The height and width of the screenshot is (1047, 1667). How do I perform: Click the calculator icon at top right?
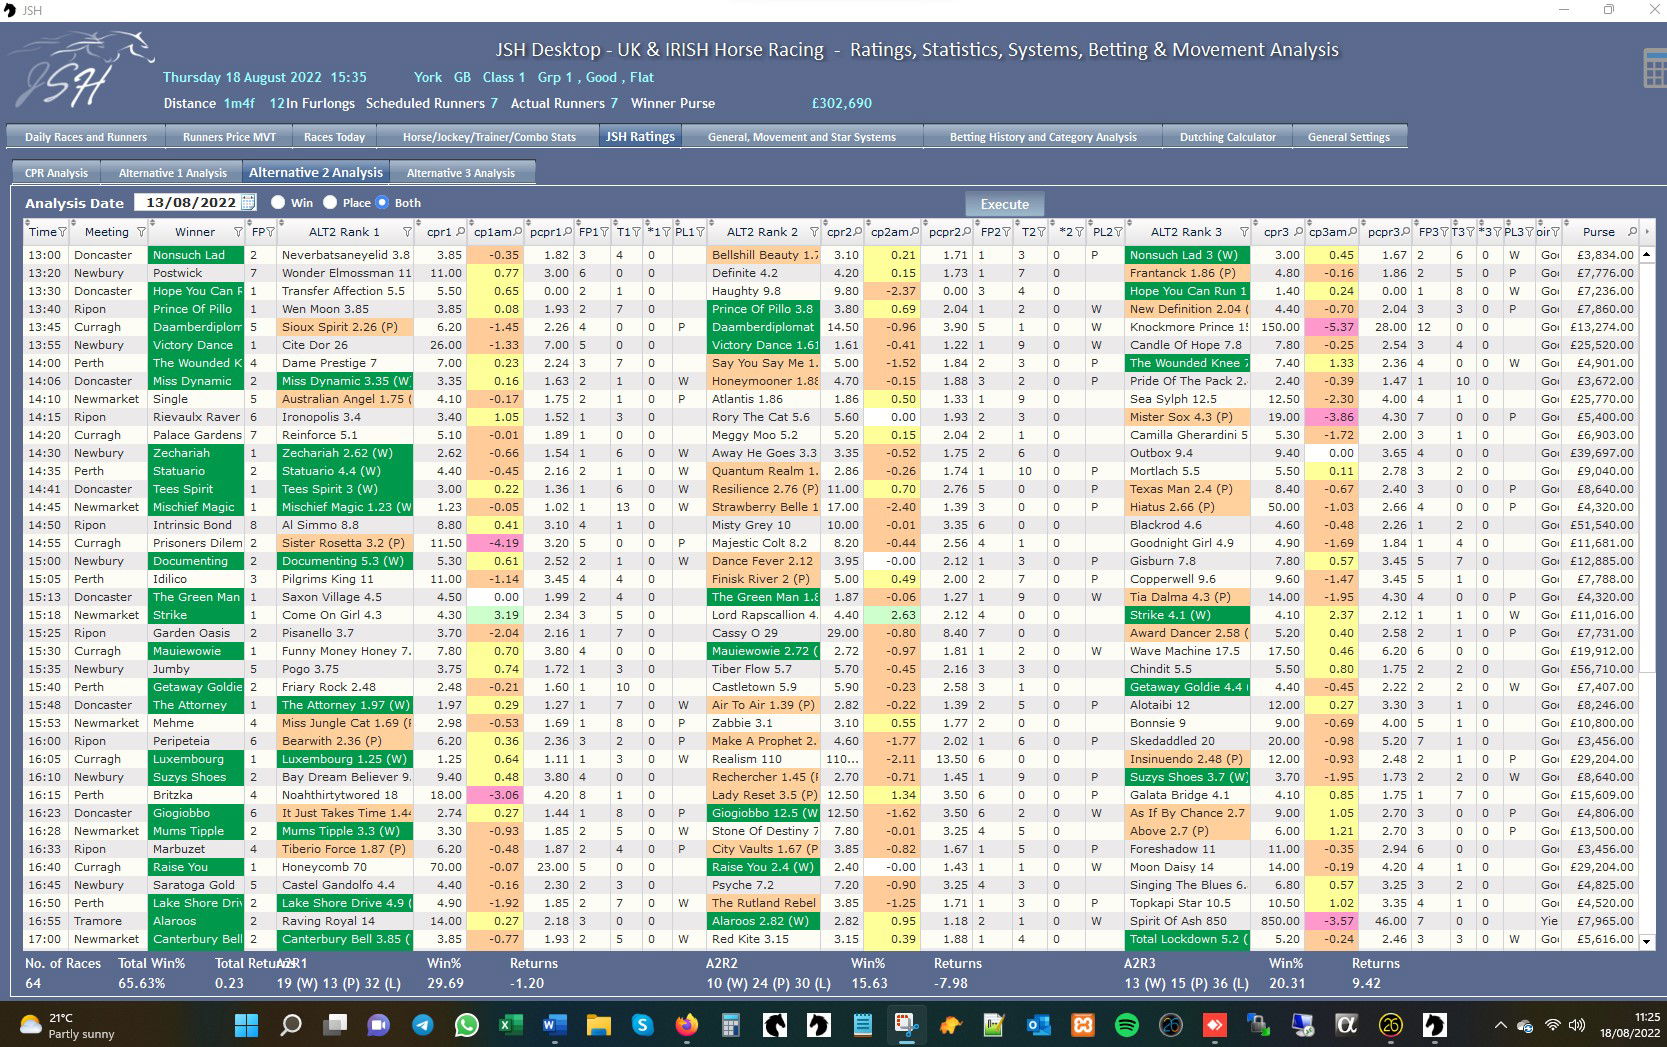[1654, 68]
